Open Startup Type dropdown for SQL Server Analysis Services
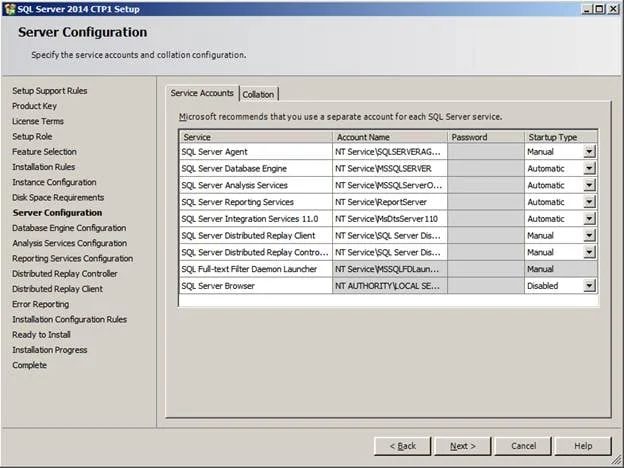Screen dimensions: 624x468 589,185
